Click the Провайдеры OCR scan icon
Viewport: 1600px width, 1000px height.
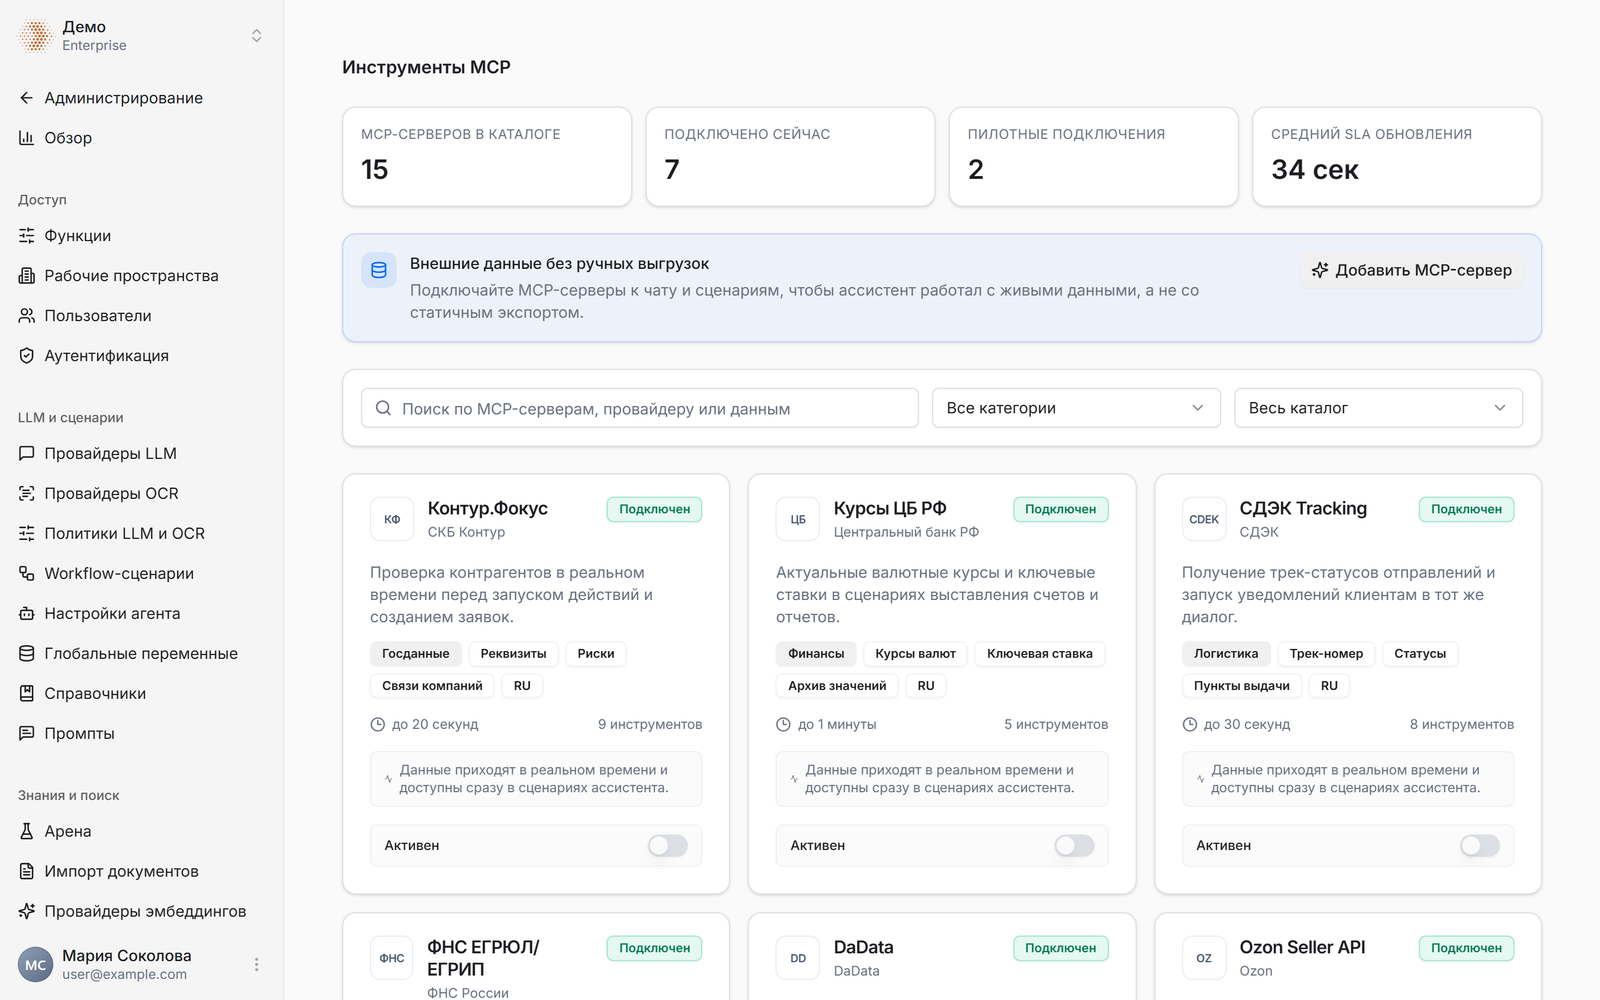(27, 494)
